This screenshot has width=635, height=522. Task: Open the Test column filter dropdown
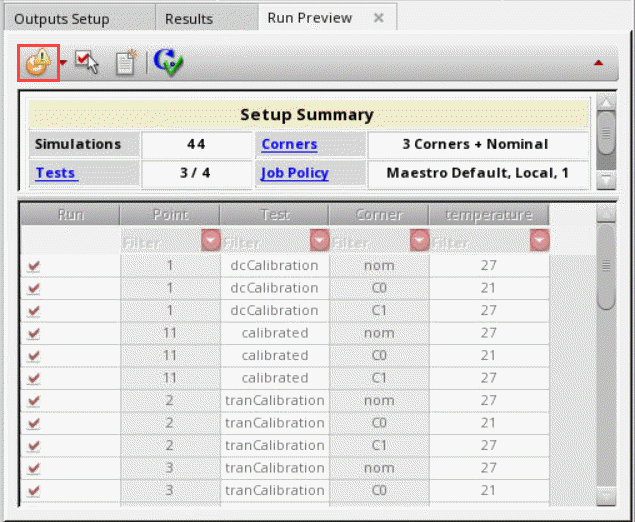tap(319, 241)
